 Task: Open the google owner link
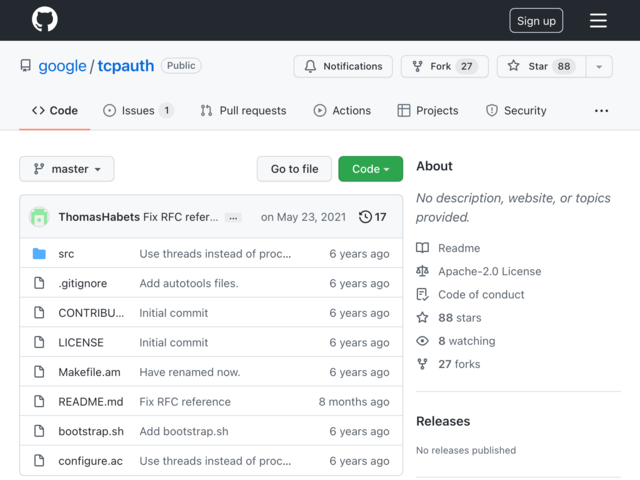[62, 66]
